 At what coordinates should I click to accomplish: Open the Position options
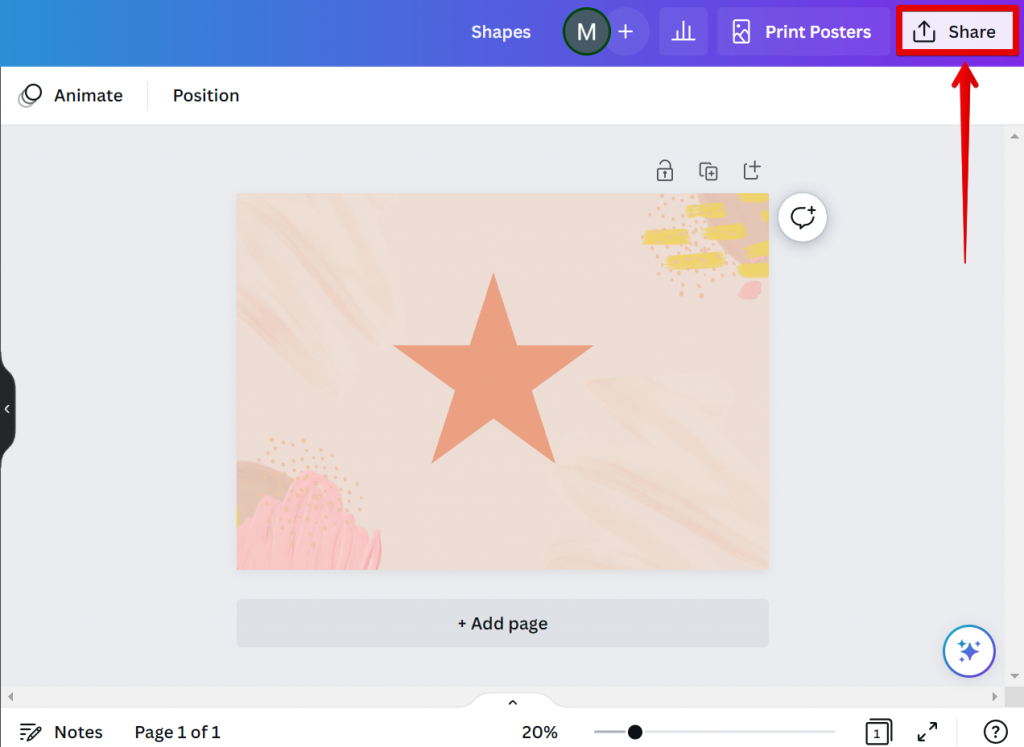(206, 95)
